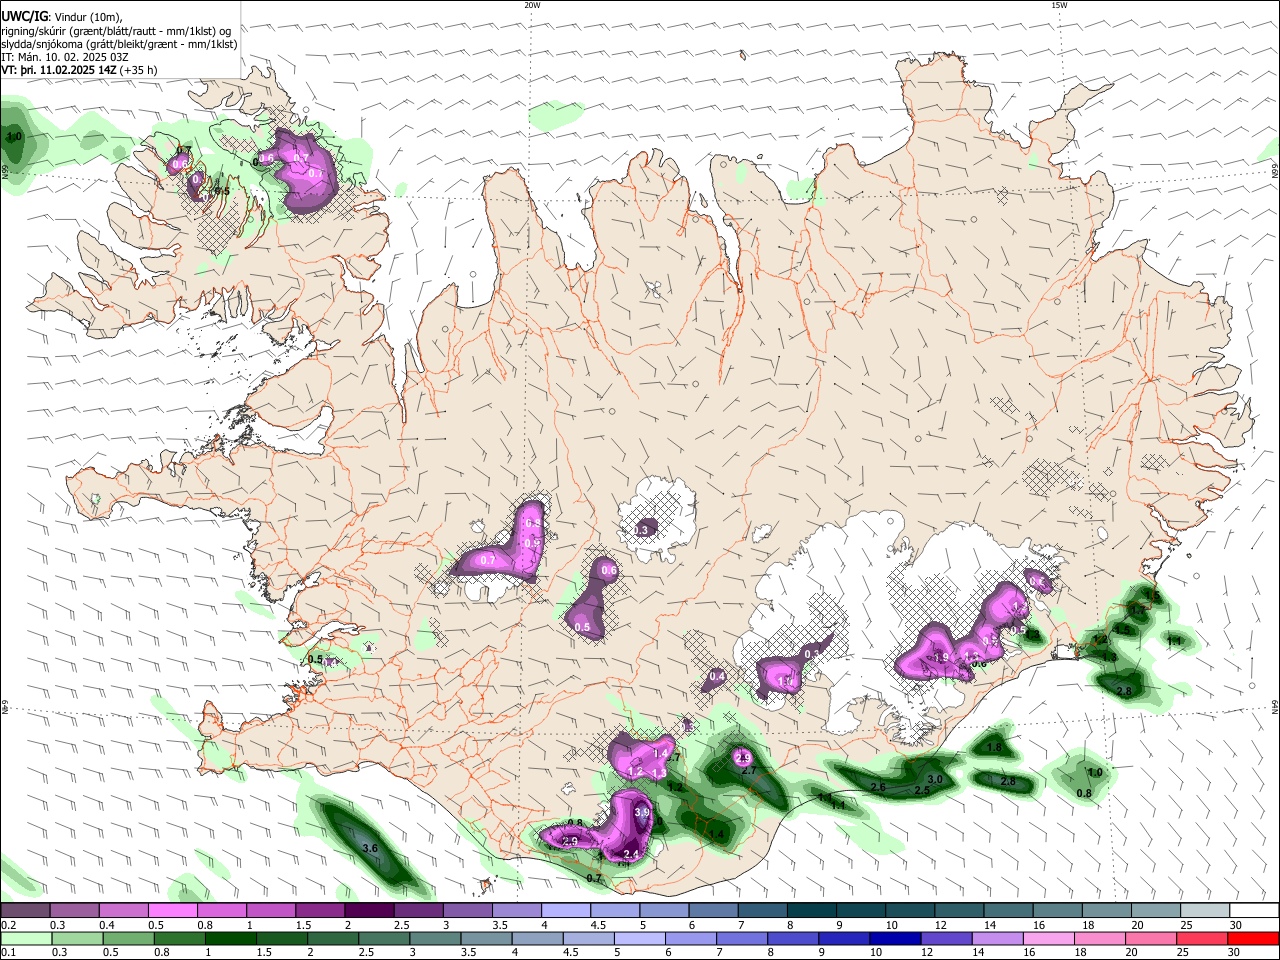
Task: Select the darkest green 1–1.5 rain legend swatch
Action: click(x=231, y=938)
